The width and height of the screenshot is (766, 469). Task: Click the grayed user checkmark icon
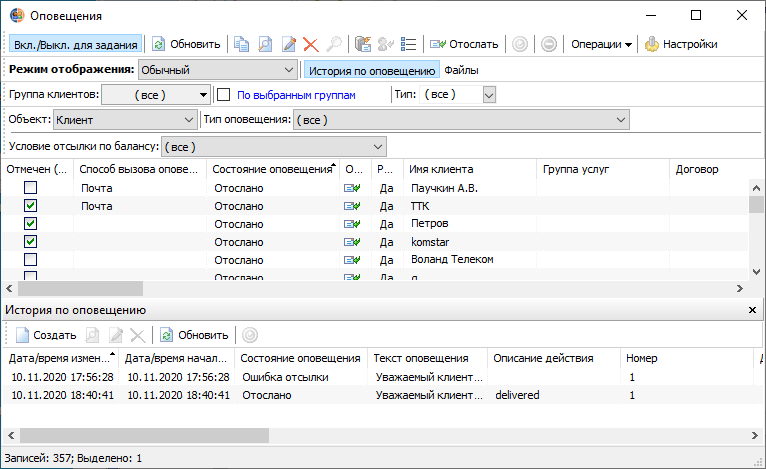coord(385,44)
